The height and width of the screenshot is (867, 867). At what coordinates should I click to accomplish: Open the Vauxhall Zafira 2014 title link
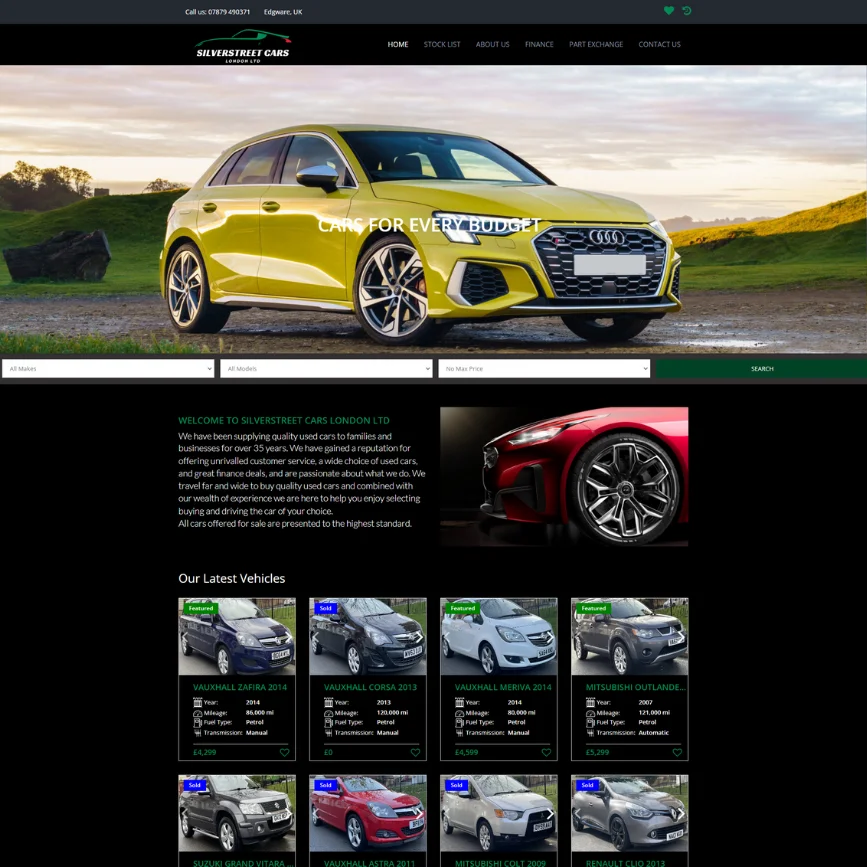(240, 687)
